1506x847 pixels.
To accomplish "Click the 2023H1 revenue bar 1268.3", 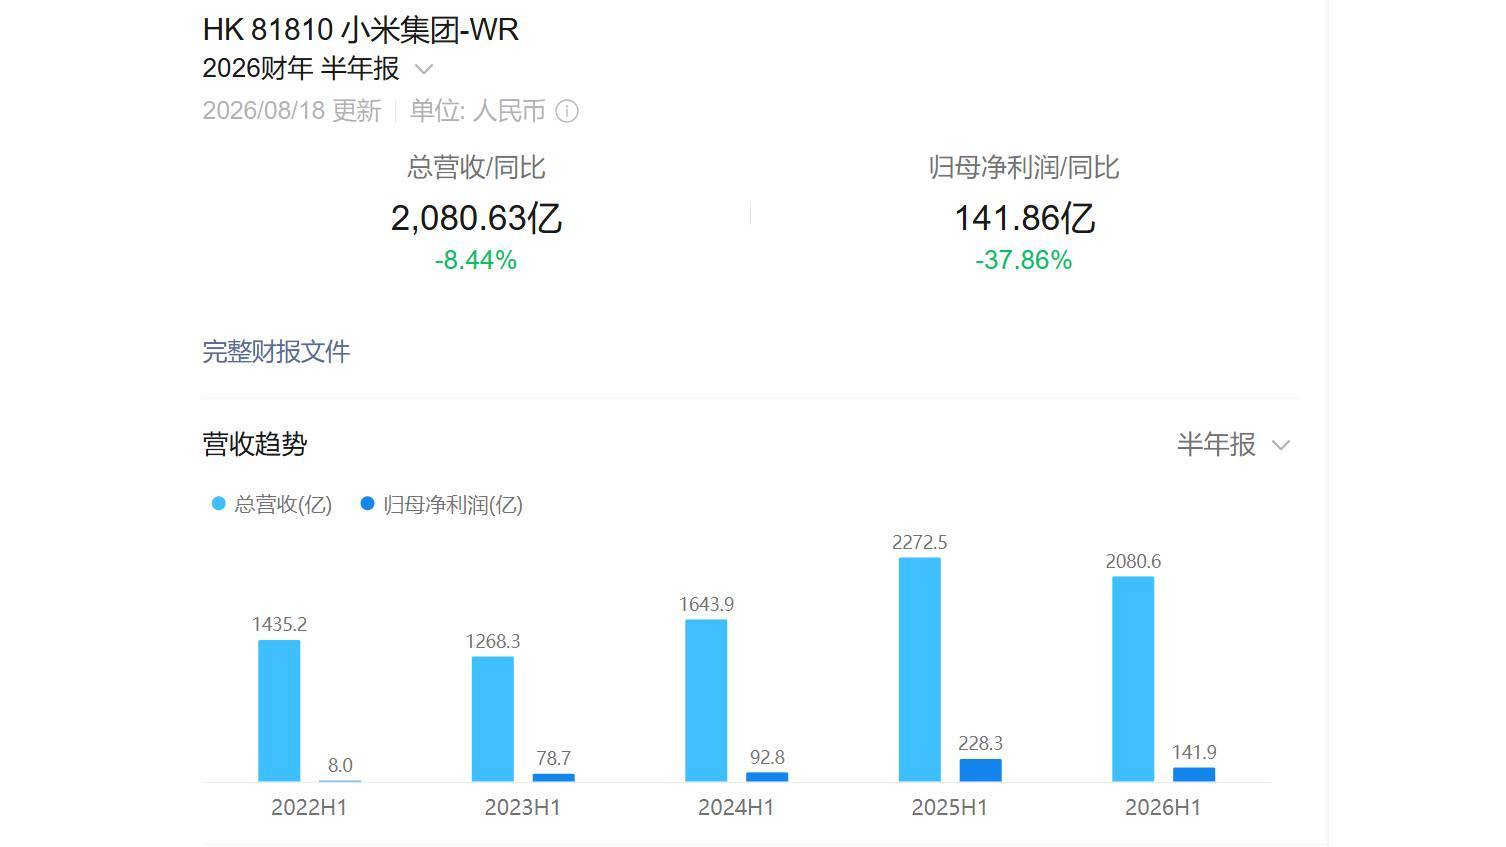I will point(493,719).
